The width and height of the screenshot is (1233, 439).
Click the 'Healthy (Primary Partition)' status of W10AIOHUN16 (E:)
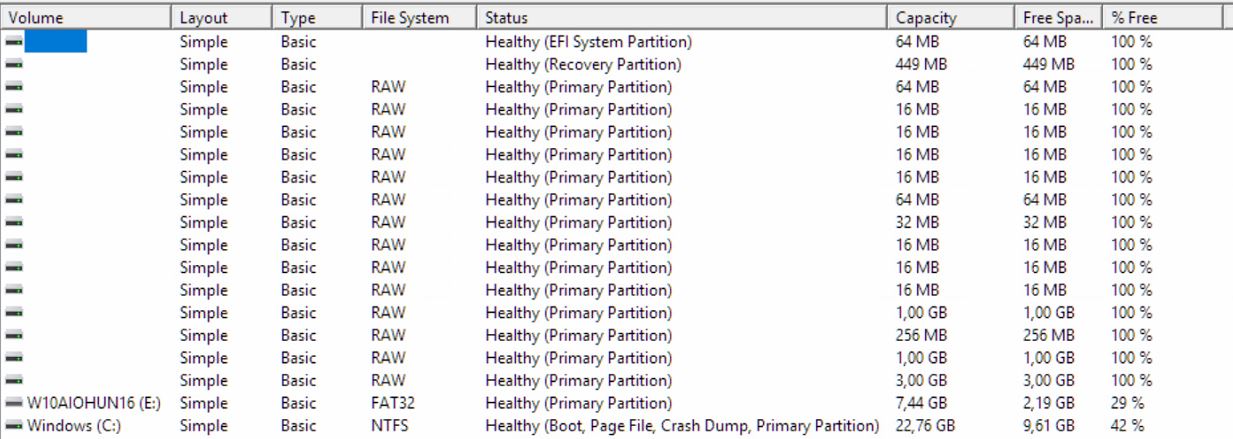pos(578,403)
